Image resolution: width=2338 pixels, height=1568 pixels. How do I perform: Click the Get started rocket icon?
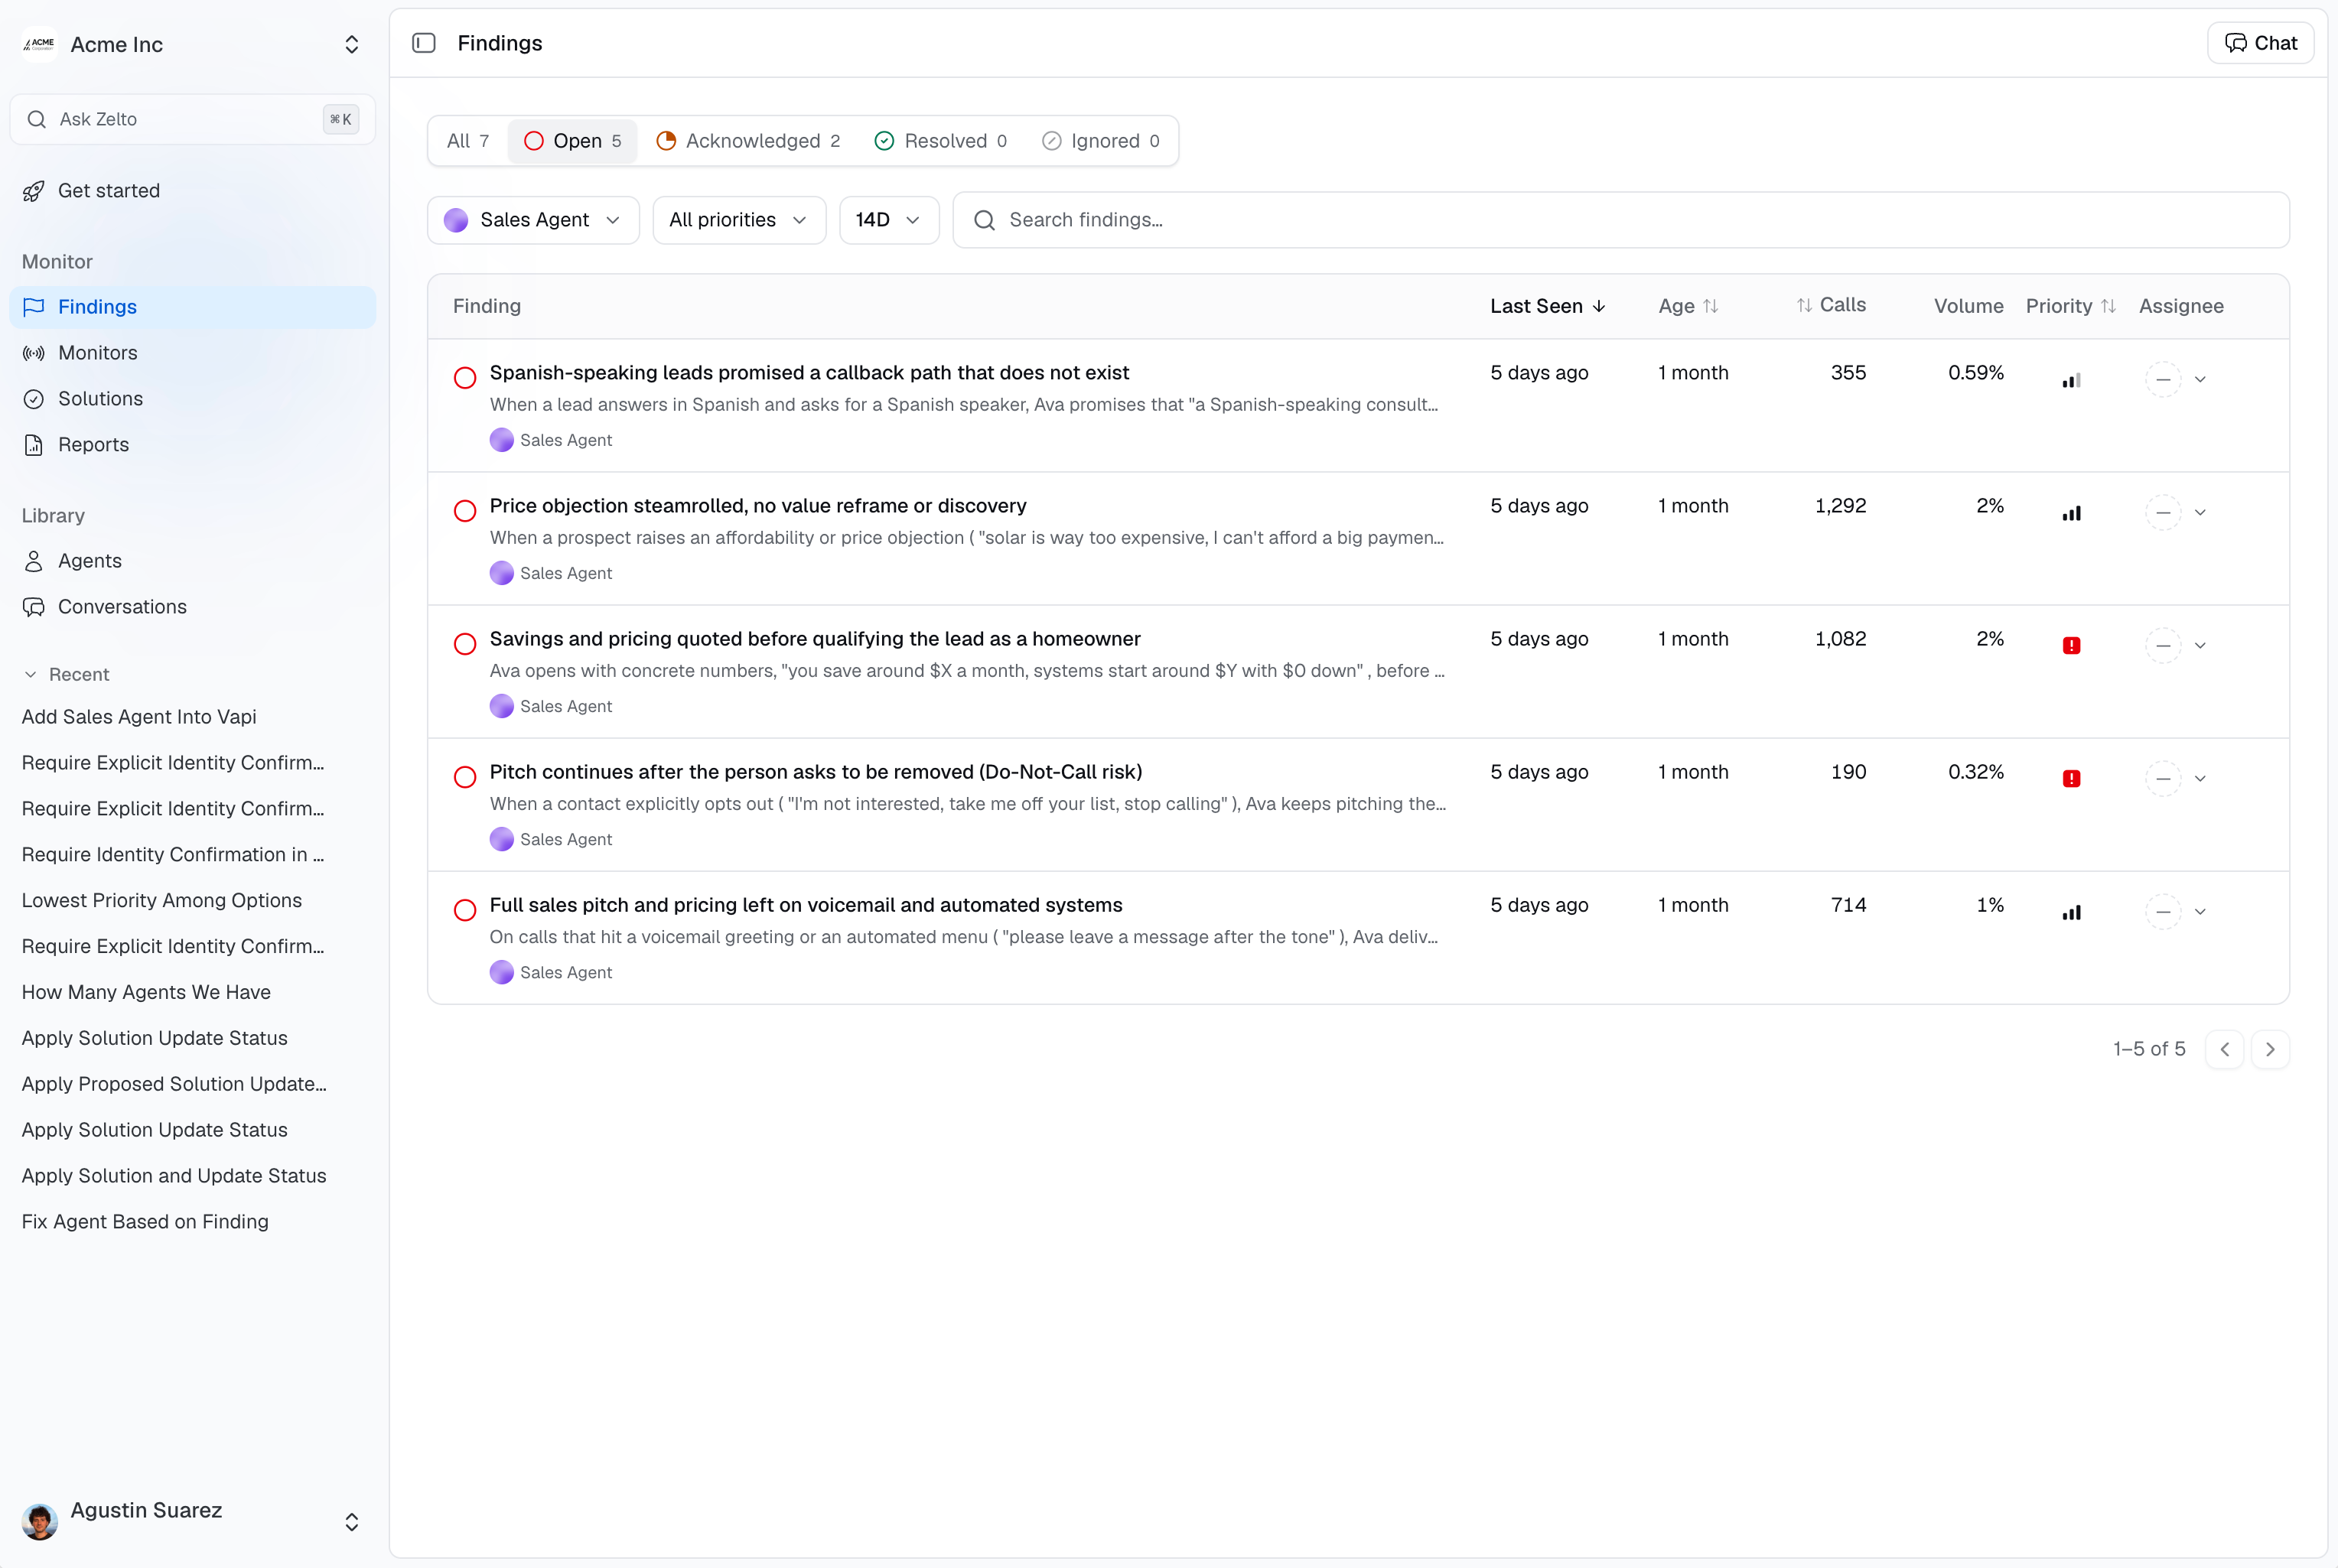(34, 191)
